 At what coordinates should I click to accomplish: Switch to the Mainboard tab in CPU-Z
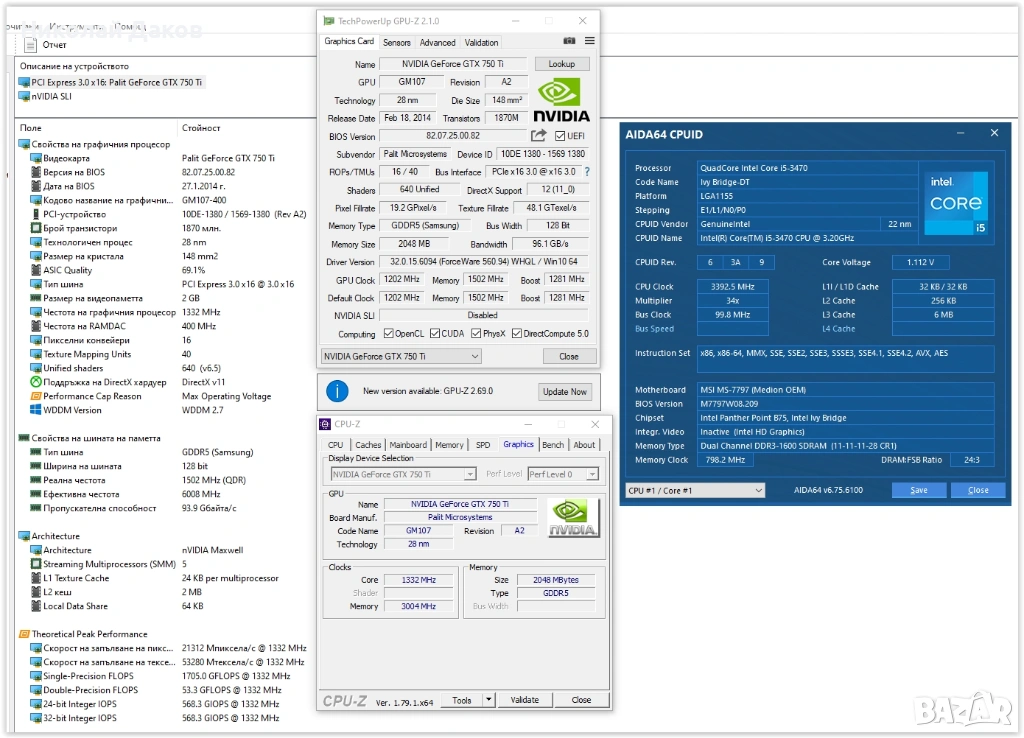[x=407, y=445]
